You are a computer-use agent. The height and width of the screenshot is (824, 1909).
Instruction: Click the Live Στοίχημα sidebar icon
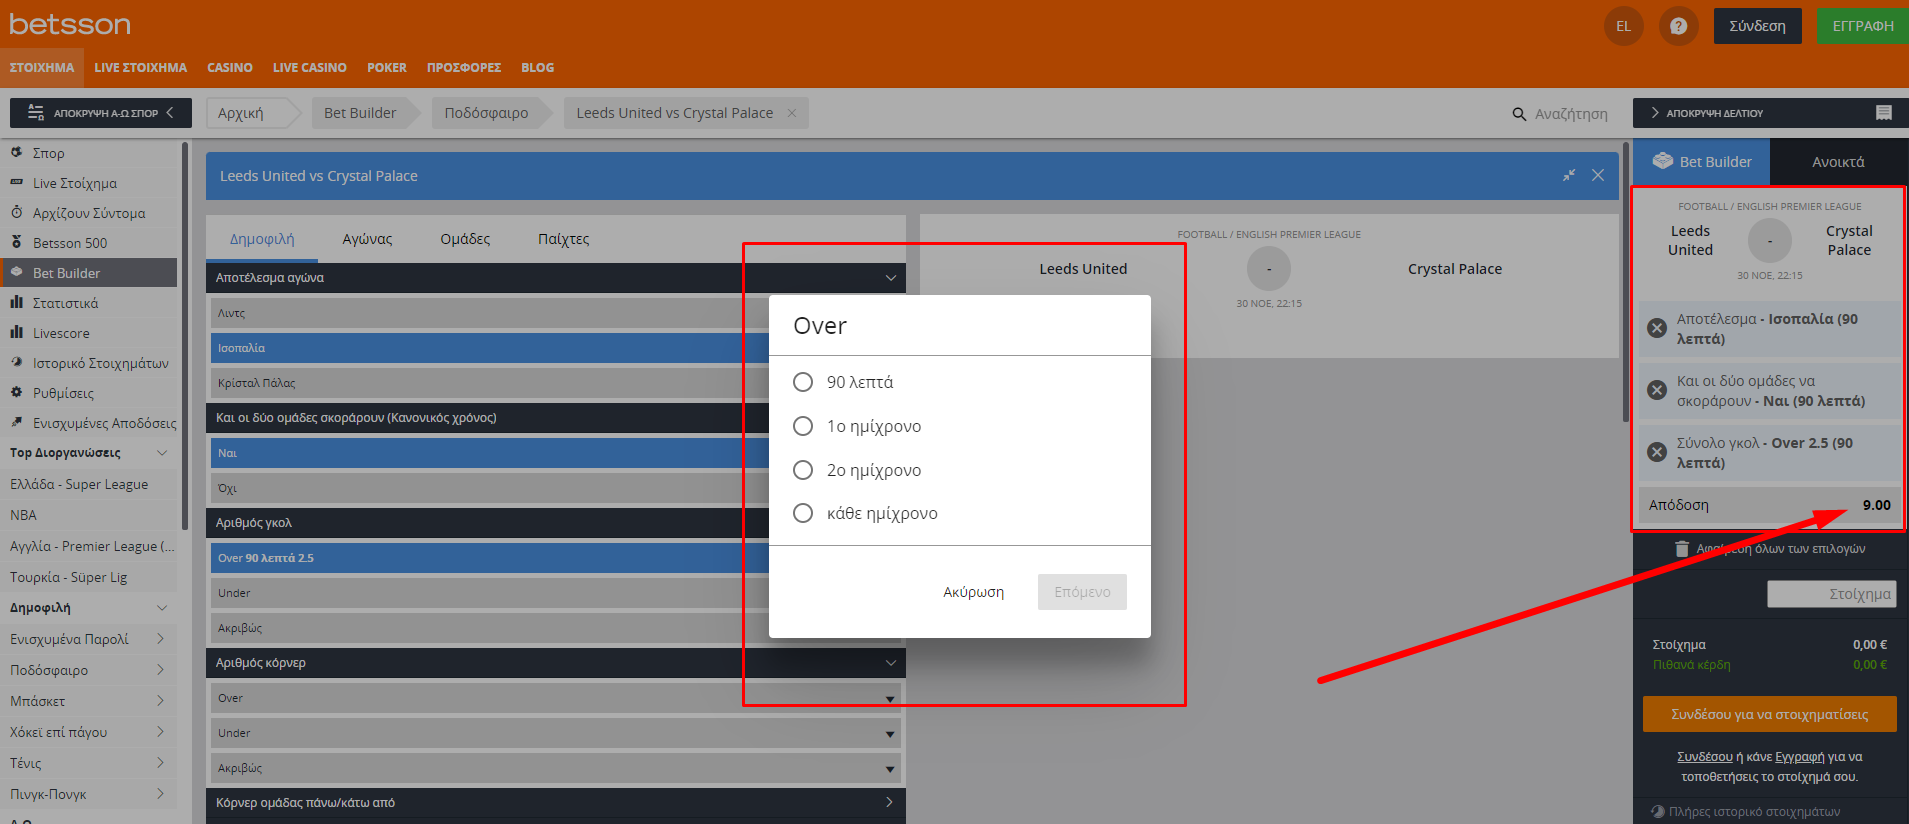(x=16, y=182)
